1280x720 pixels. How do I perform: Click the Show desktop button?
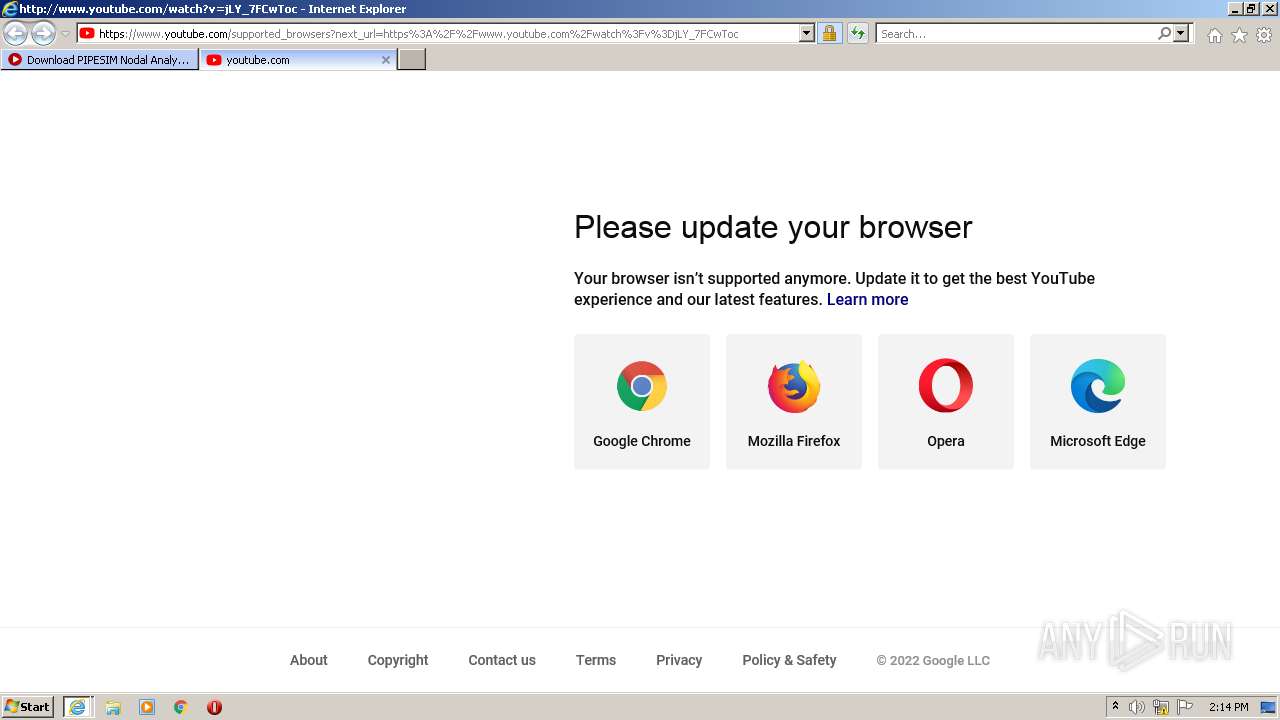coord(1268,707)
